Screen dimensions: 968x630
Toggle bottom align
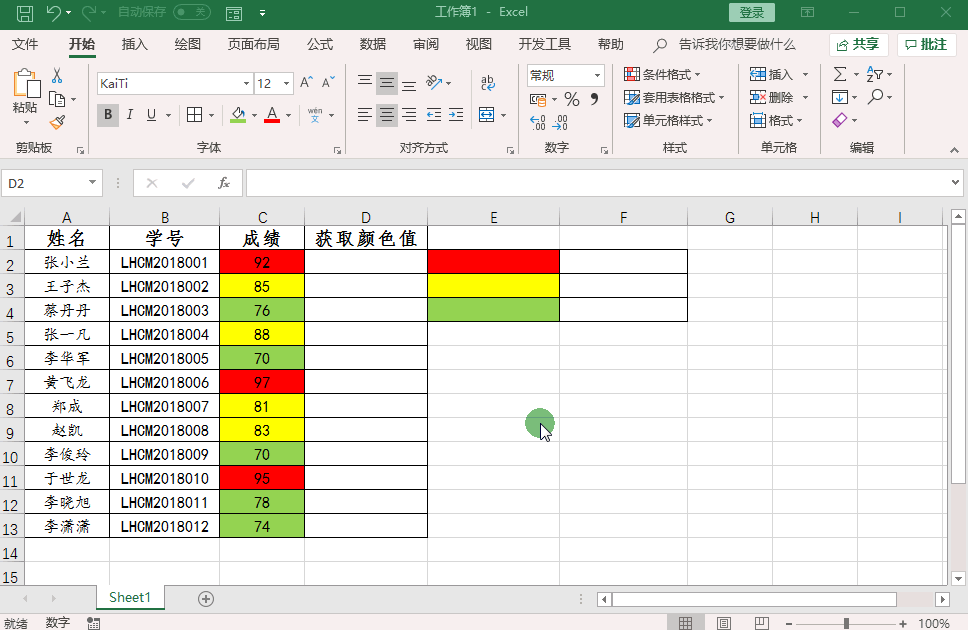[x=409, y=83]
